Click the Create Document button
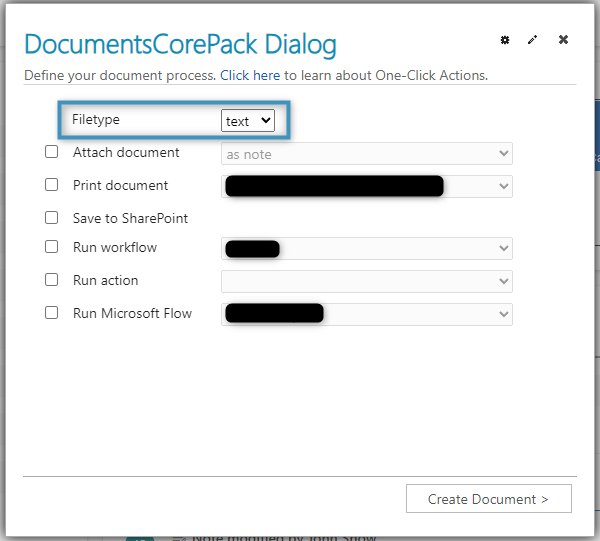 pos(489,499)
